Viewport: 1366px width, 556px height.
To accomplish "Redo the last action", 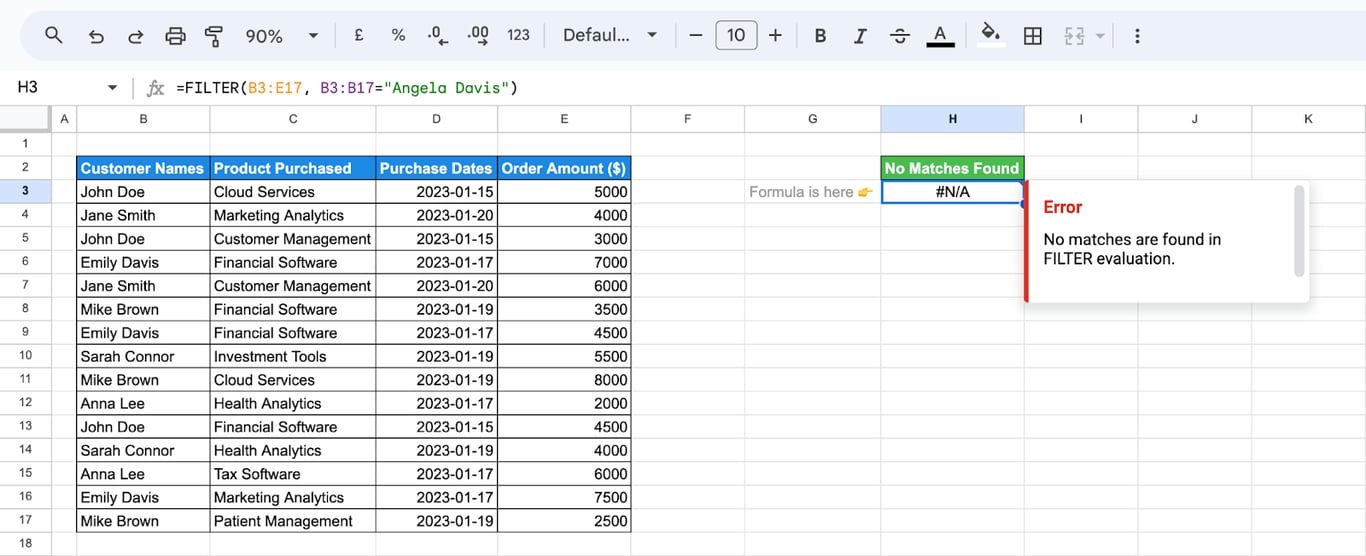I will pos(135,35).
